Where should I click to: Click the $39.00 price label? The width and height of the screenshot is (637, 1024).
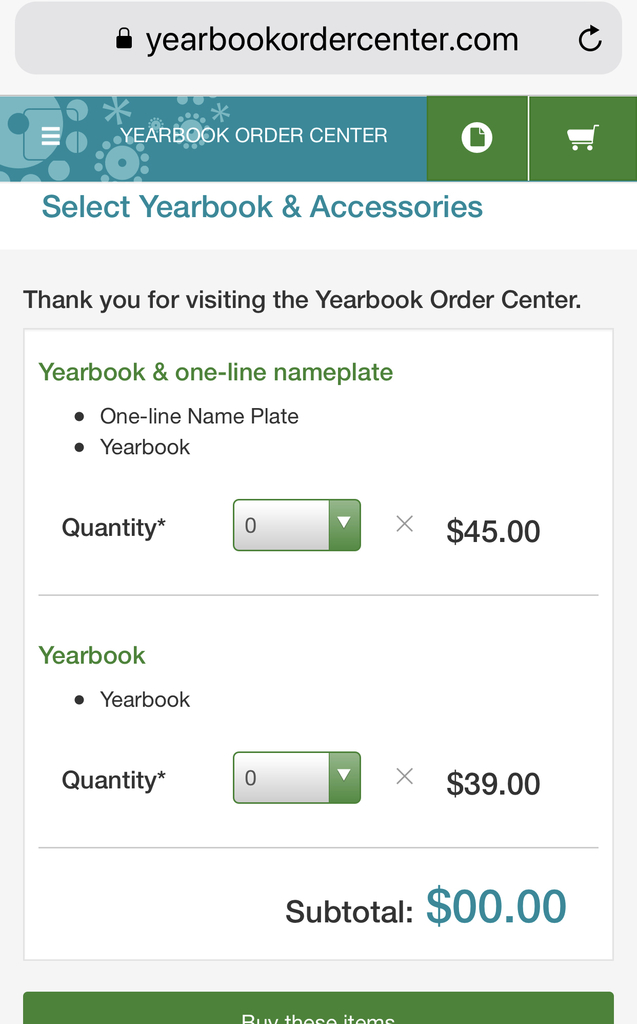[493, 784]
